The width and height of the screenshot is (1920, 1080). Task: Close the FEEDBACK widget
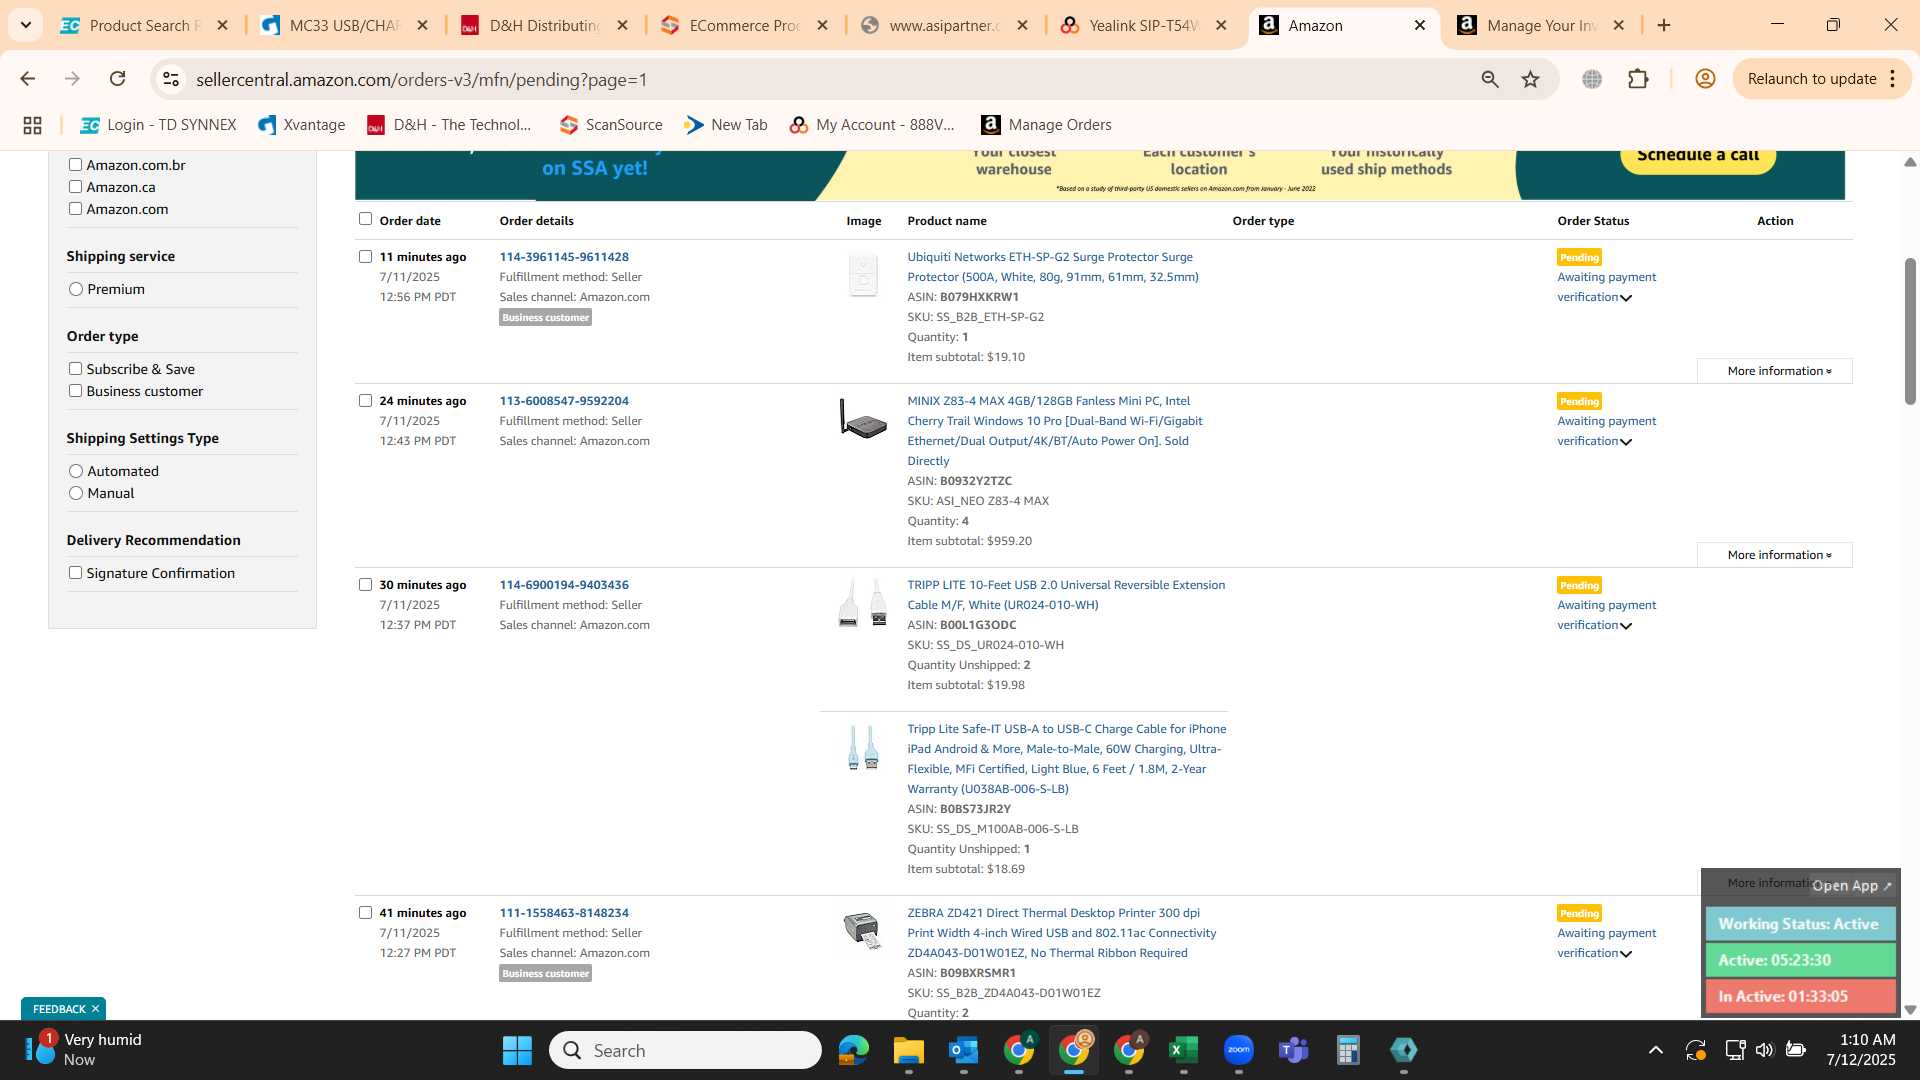point(95,1009)
